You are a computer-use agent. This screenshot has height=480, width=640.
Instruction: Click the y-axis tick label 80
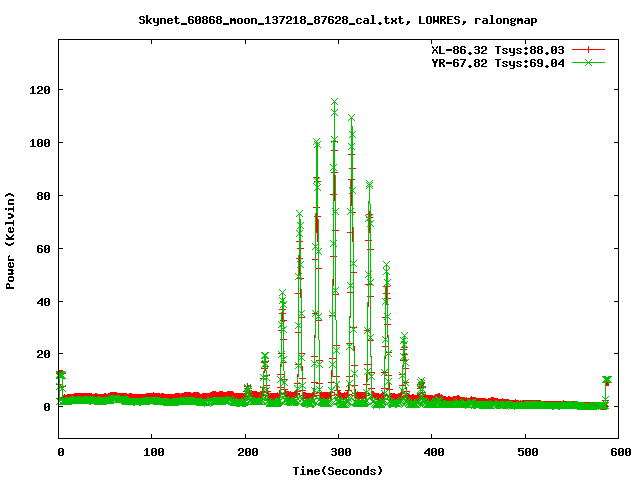pyautogui.click(x=44, y=196)
